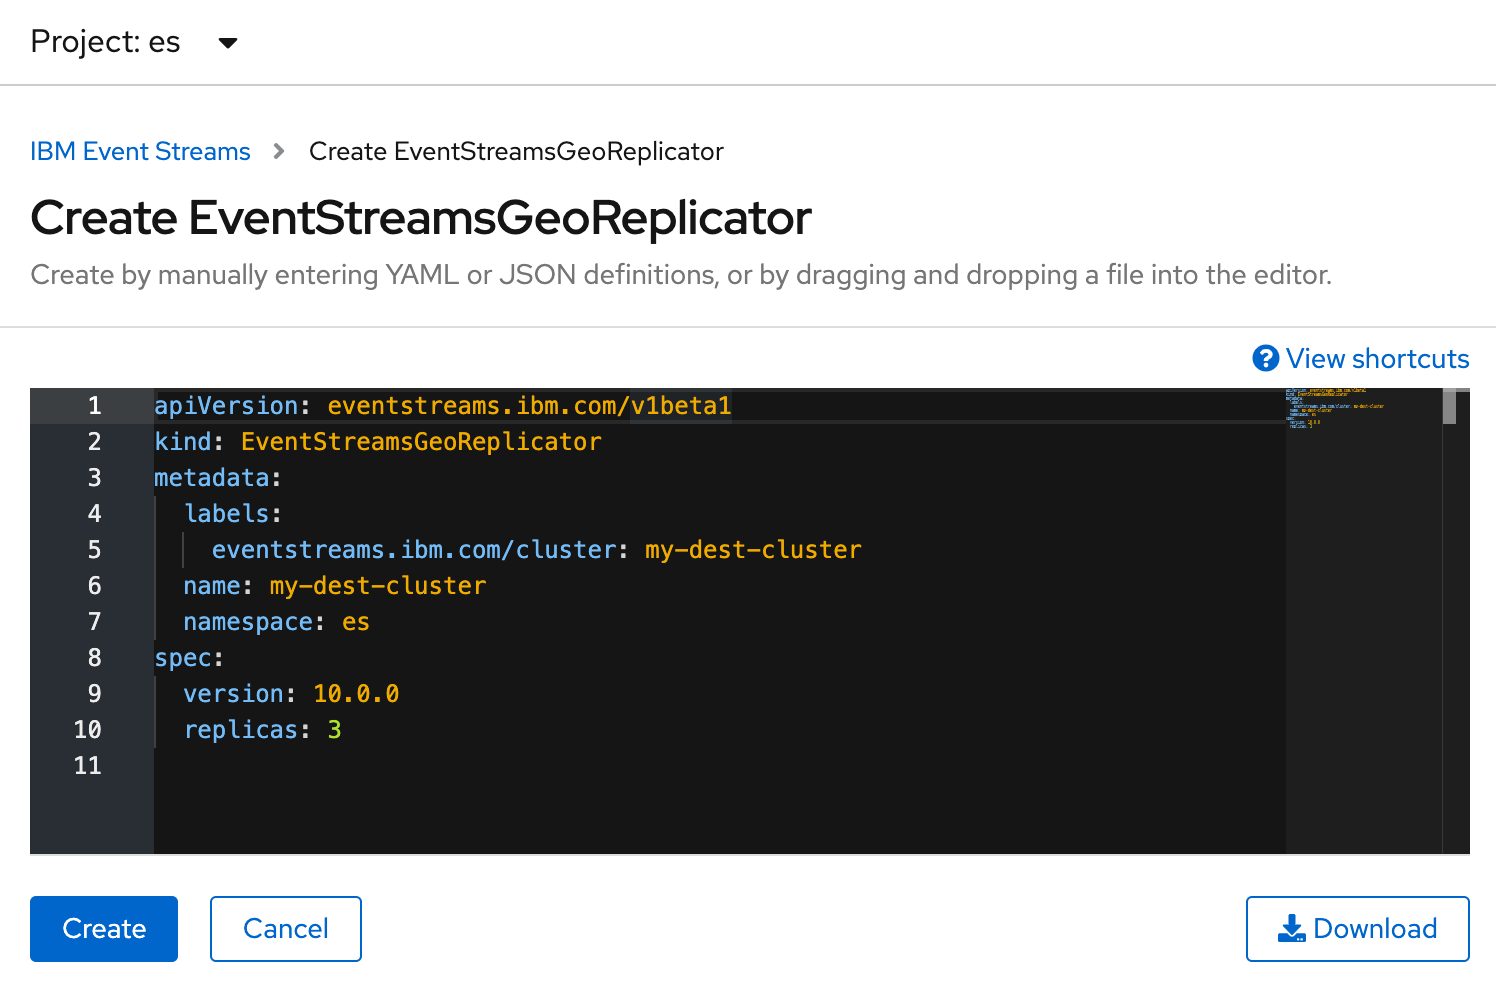The height and width of the screenshot is (988, 1496).
Task: Click the download icon beside Download label
Action: (1294, 929)
